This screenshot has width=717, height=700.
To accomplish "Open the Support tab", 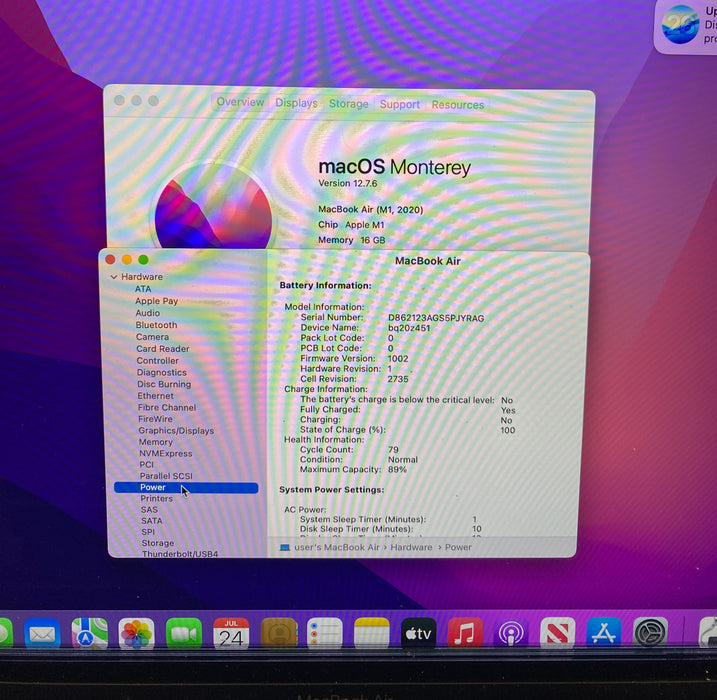I will click(x=400, y=104).
